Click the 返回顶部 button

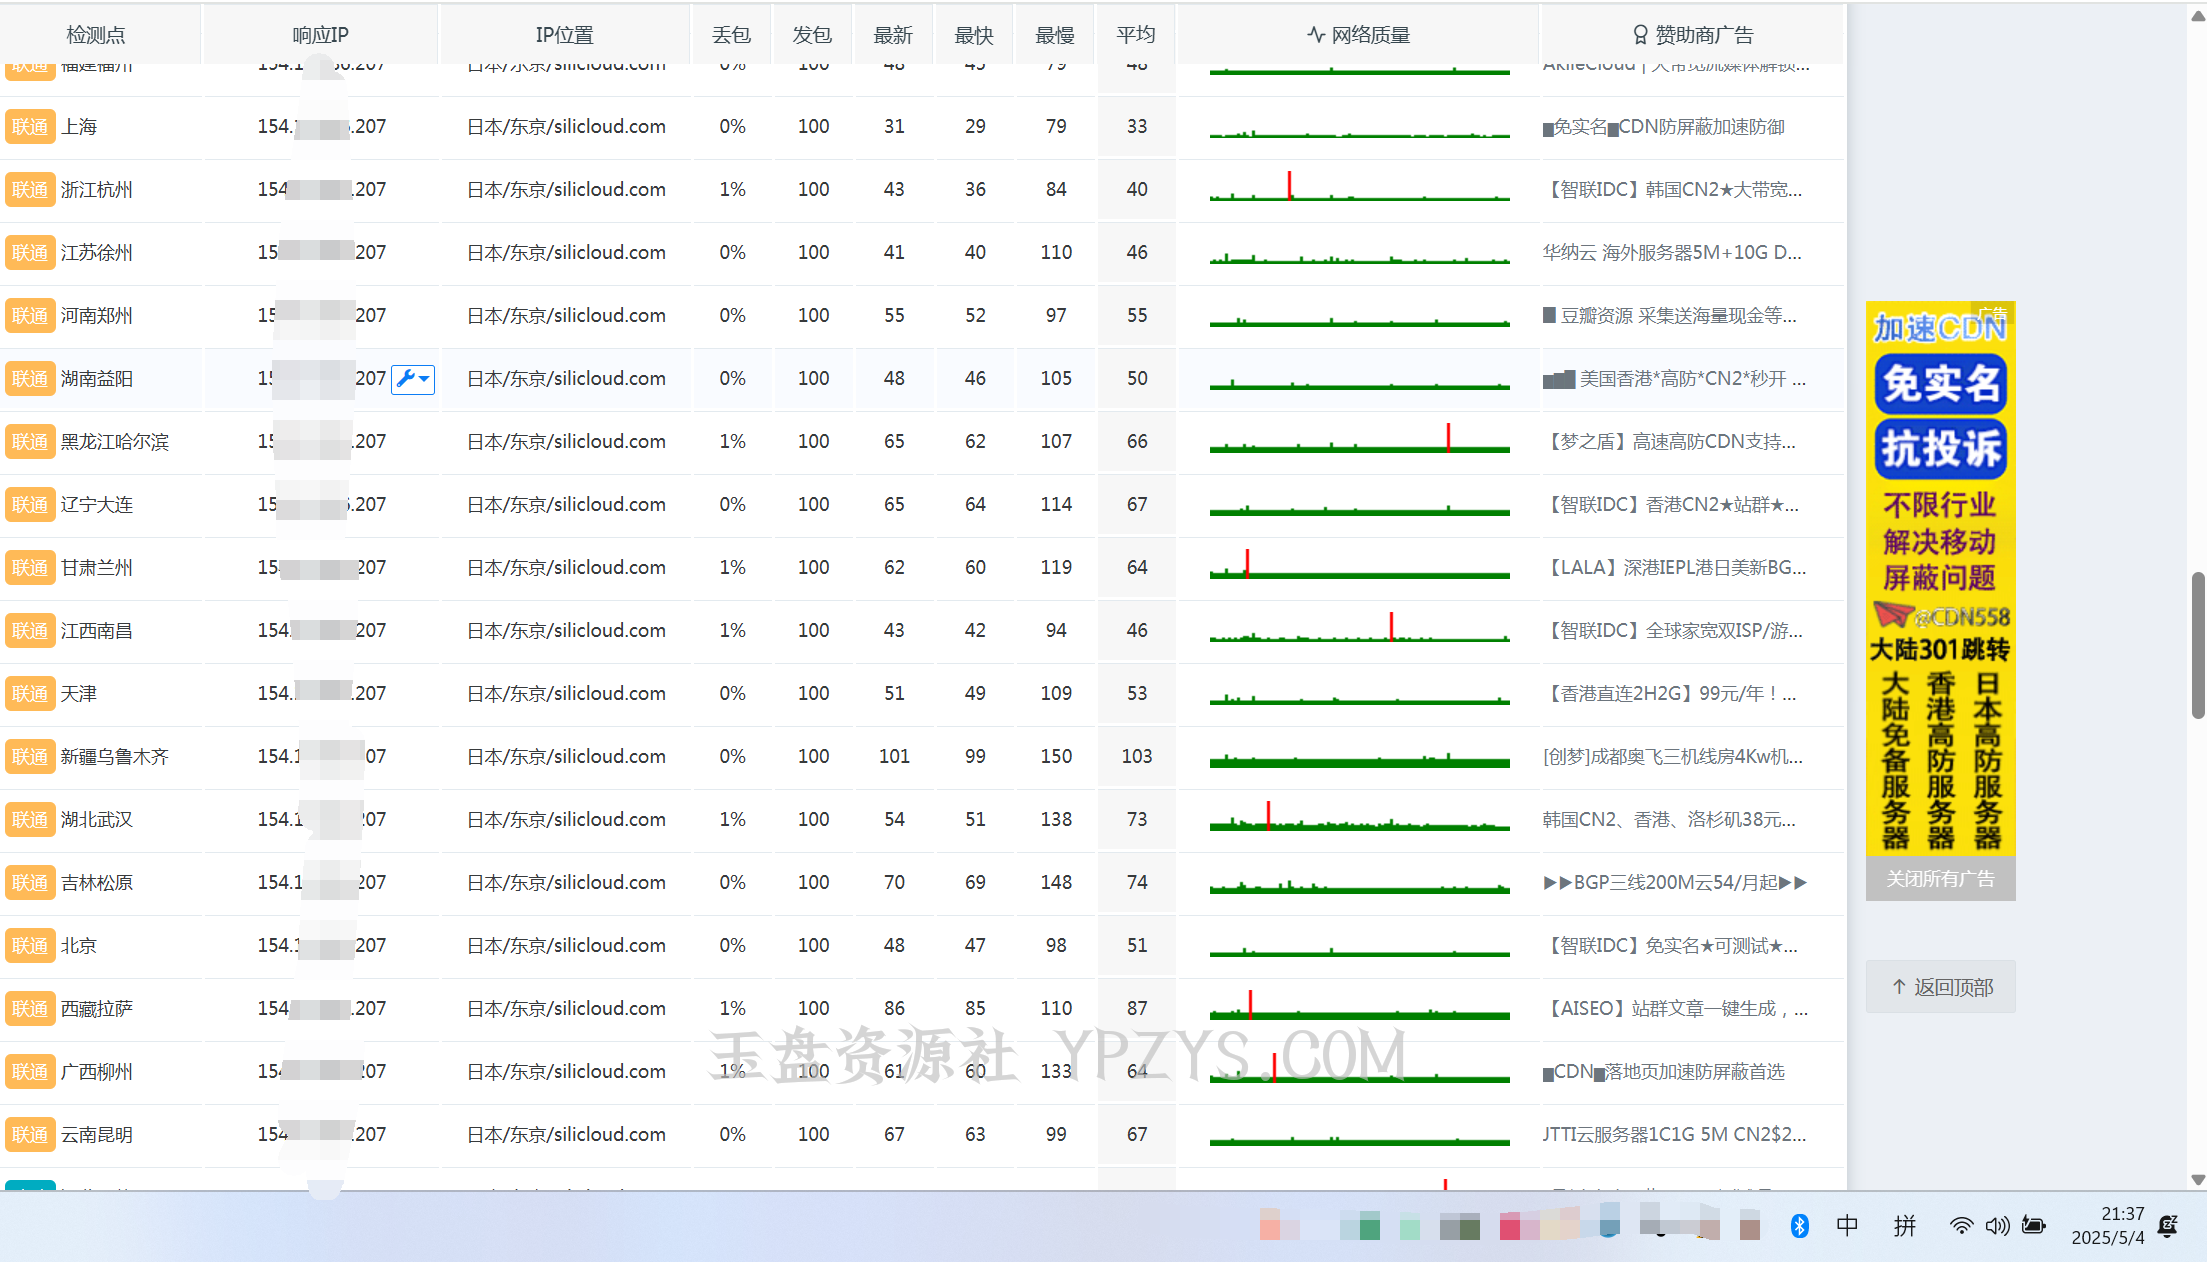point(1941,987)
